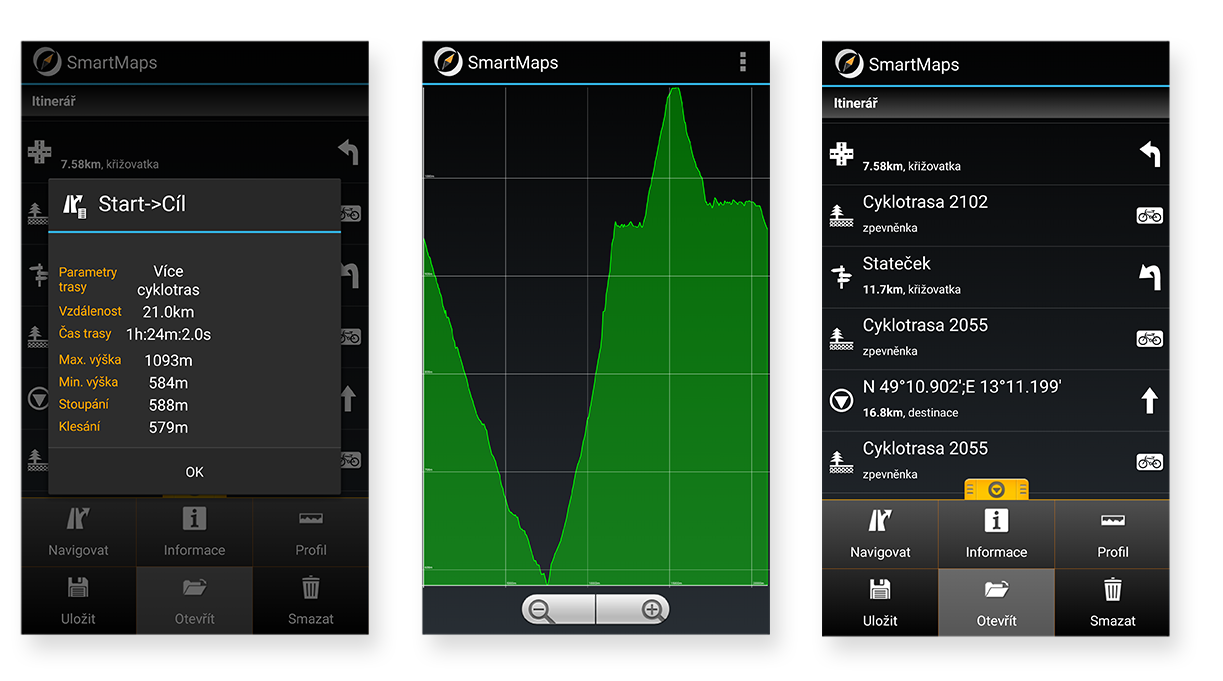Collapse the yellow drawer handle in the right screen
This screenshot has height=681, width=1223.
pyautogui.click(x=996, y=489)
